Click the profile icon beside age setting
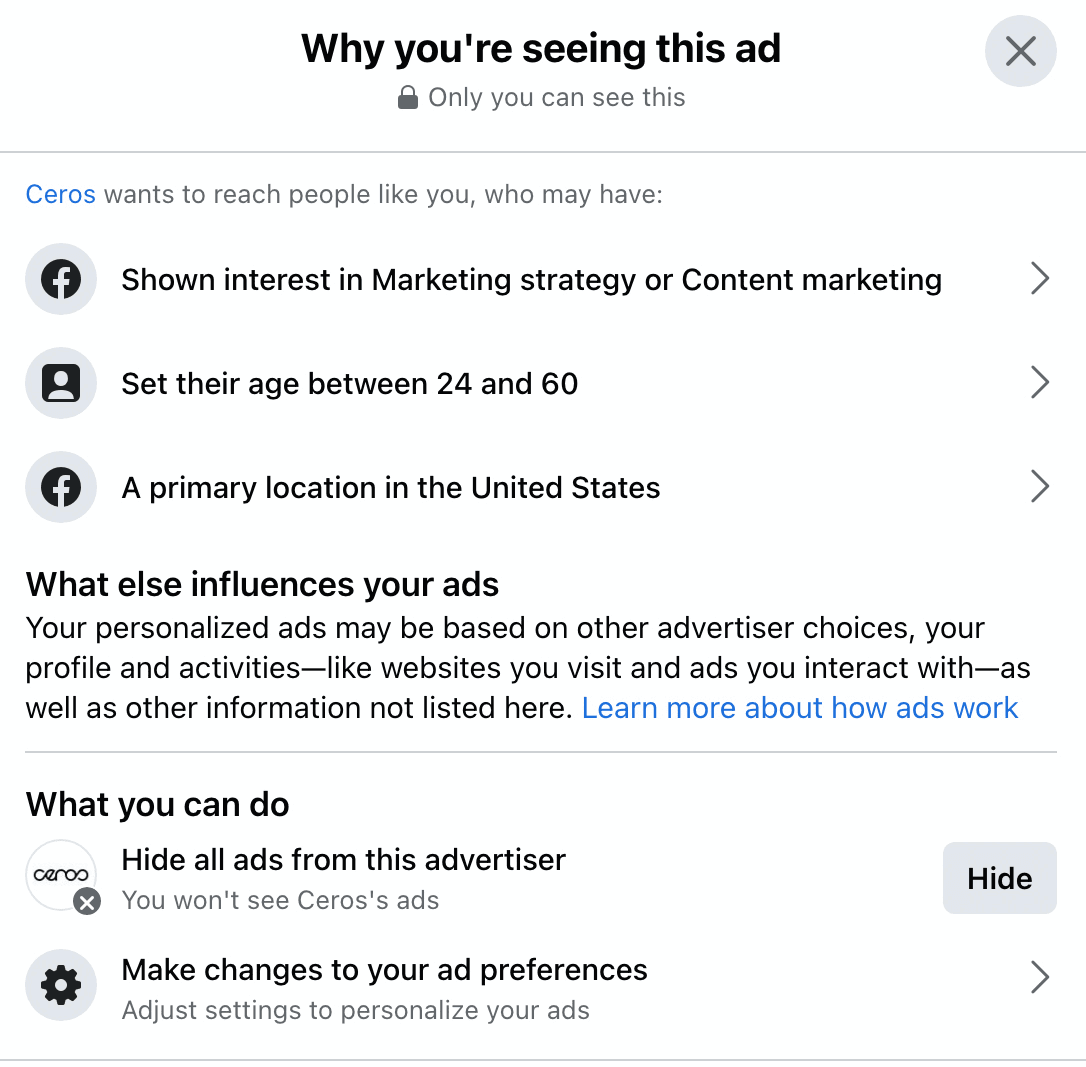This screenshot has height=1067, width=1086. click(x=61, y=383)
